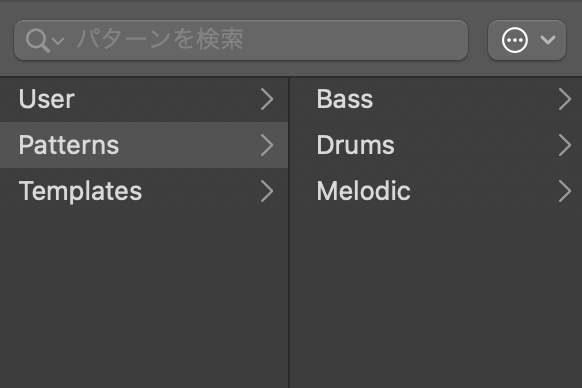Click the pattern search field

coord(241,40)
